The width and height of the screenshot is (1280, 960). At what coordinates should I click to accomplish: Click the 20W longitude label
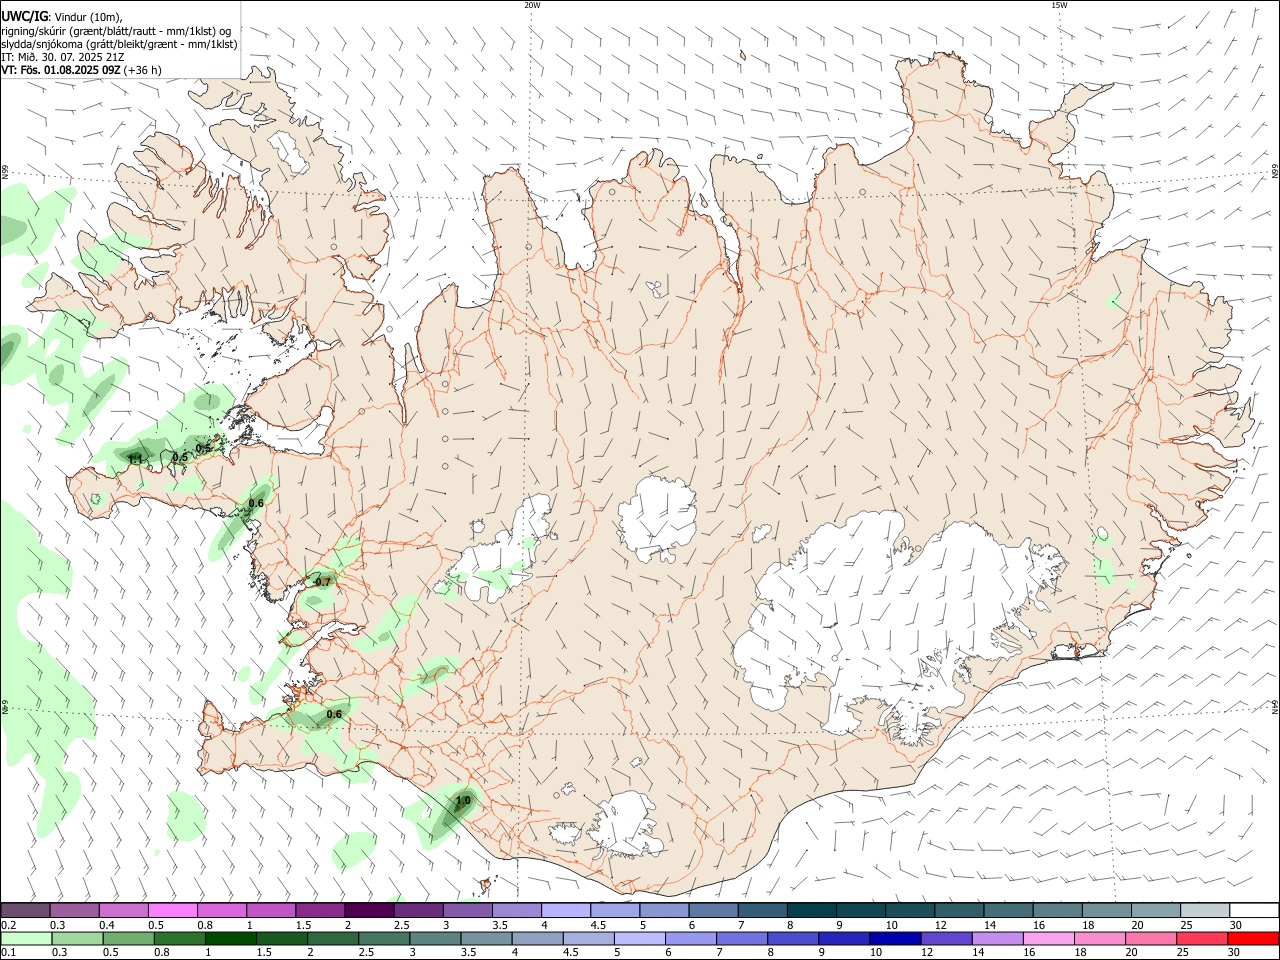[x=532, y=5]
